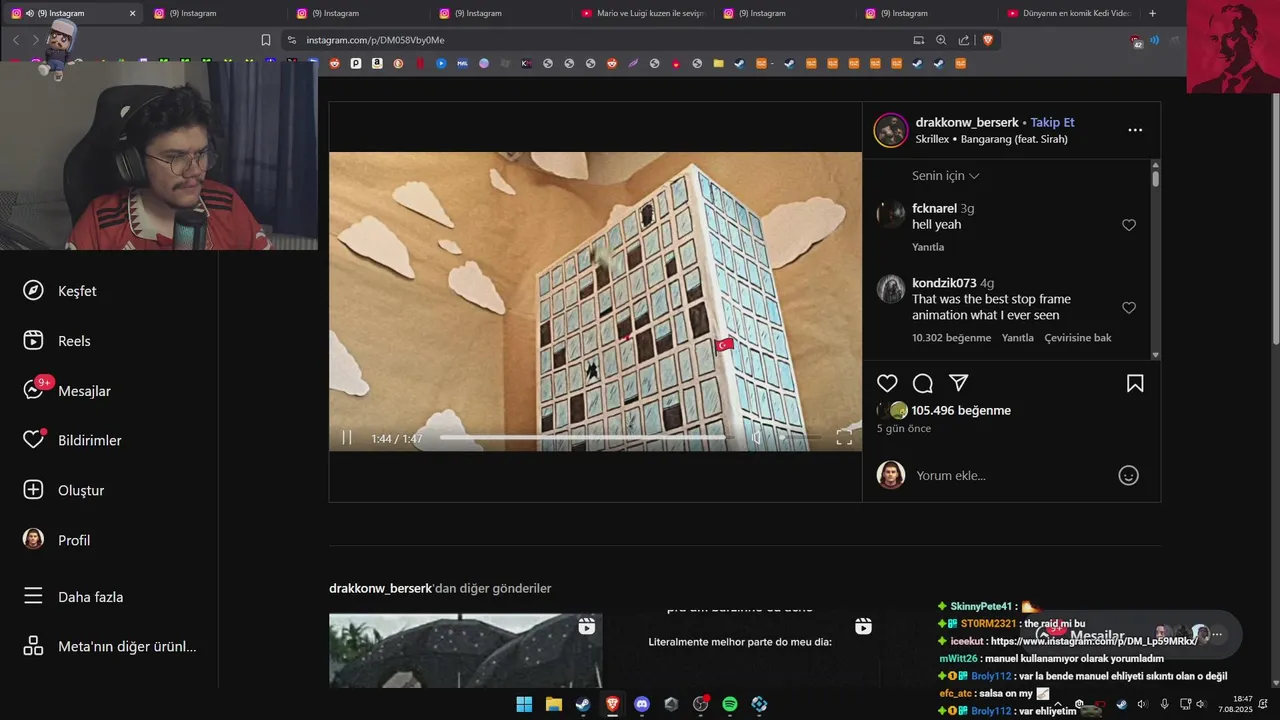Image resolution: width=1280 pixels, height=720 pixels.
Task: Click the Brave Shields lion icon
Action: coord(988,40)
